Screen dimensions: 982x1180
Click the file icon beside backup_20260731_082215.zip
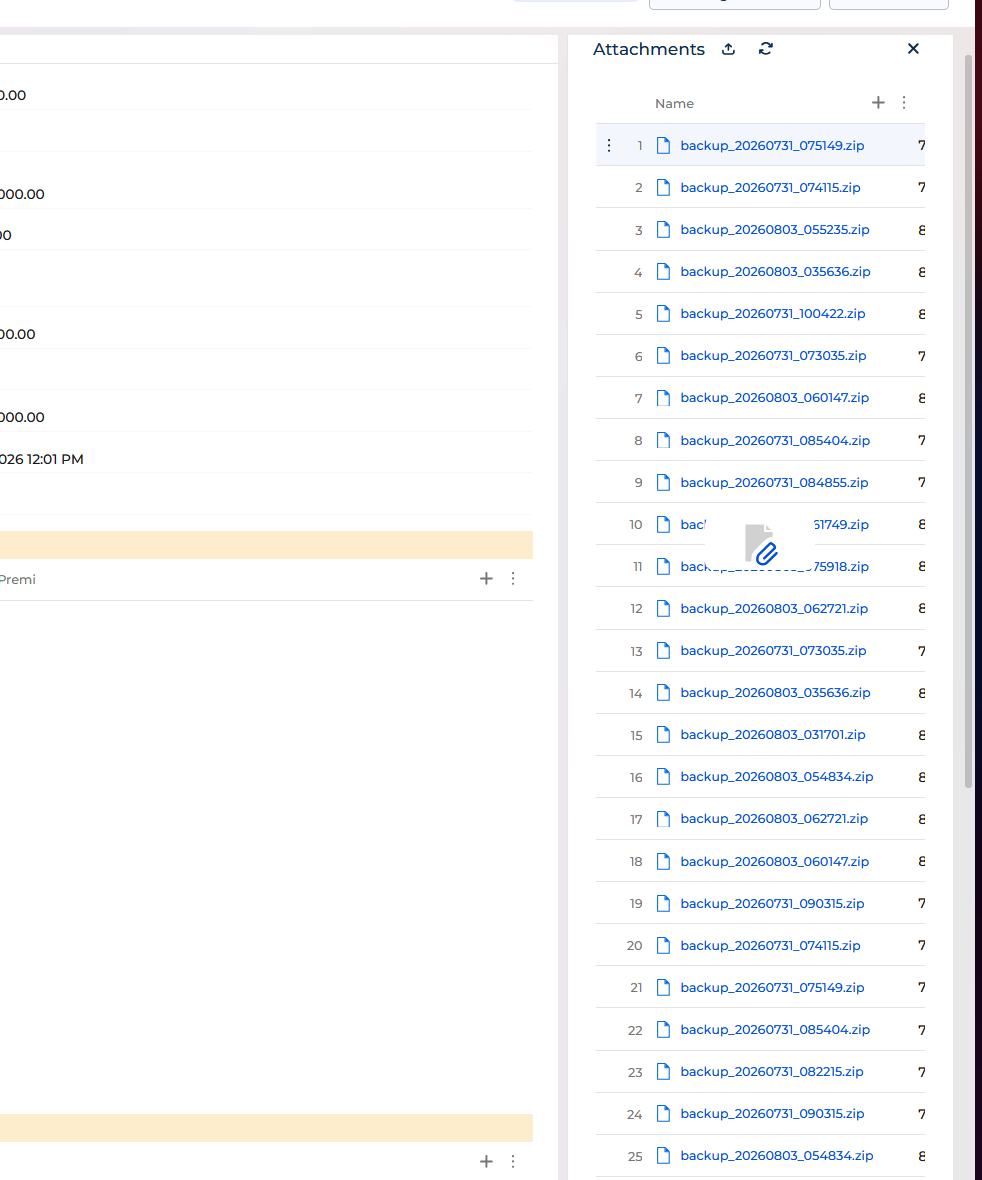(663, 1072)
